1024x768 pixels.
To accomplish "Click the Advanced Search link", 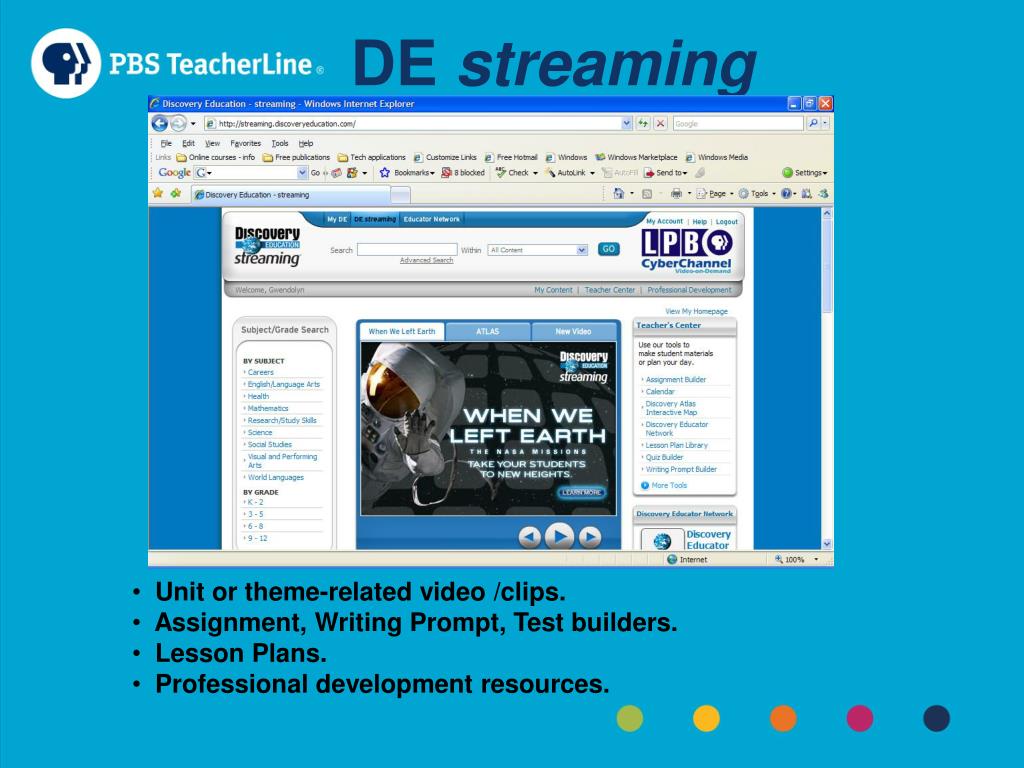I will [426, 260].
